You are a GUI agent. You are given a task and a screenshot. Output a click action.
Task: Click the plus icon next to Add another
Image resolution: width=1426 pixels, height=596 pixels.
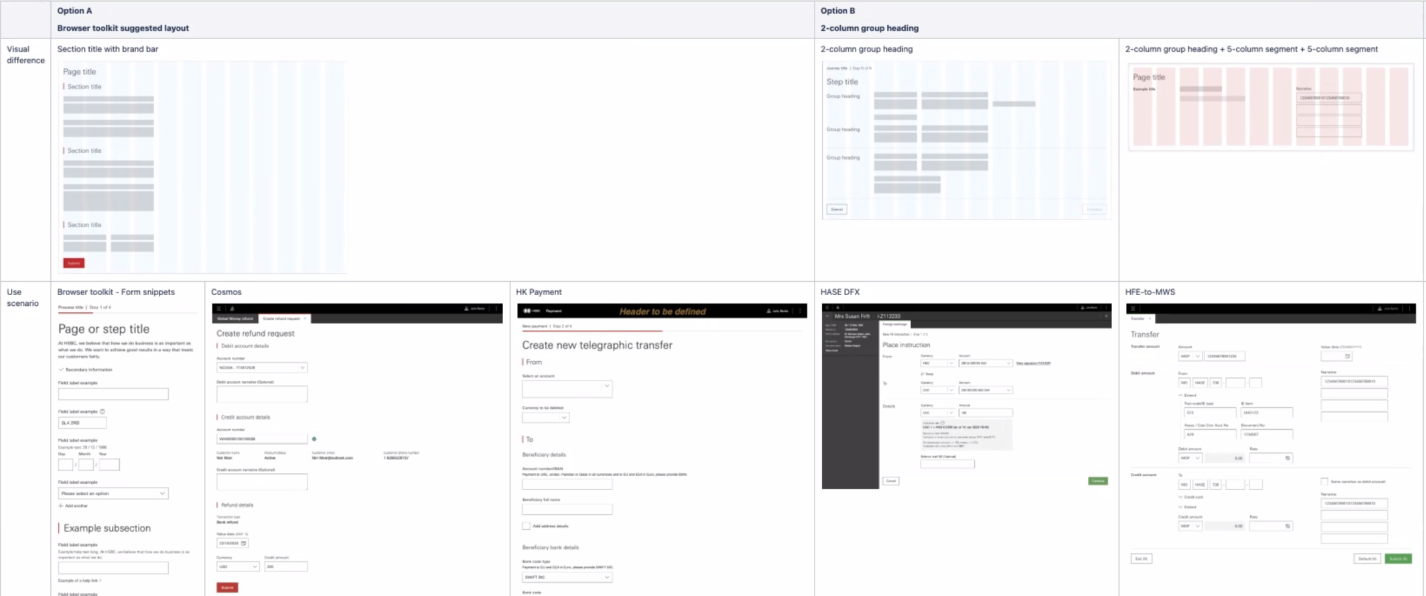click(61, 507)
